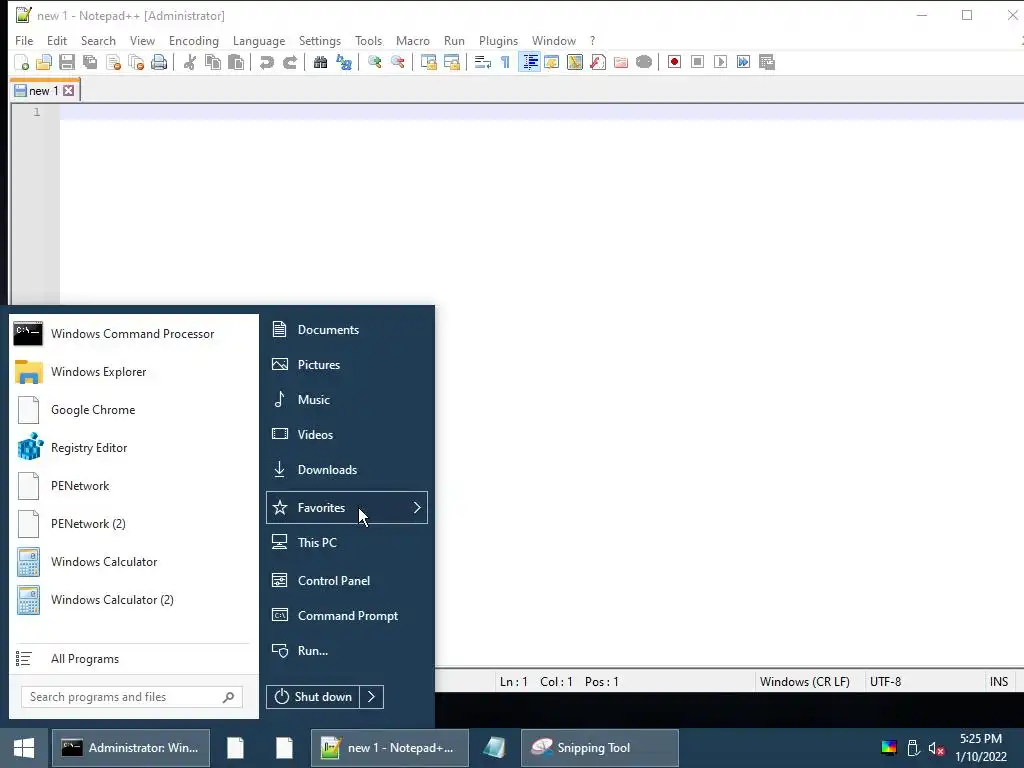Screen dimensions: 1024x768
Task: Cut selection with the scissors icon
Action: 189,63
